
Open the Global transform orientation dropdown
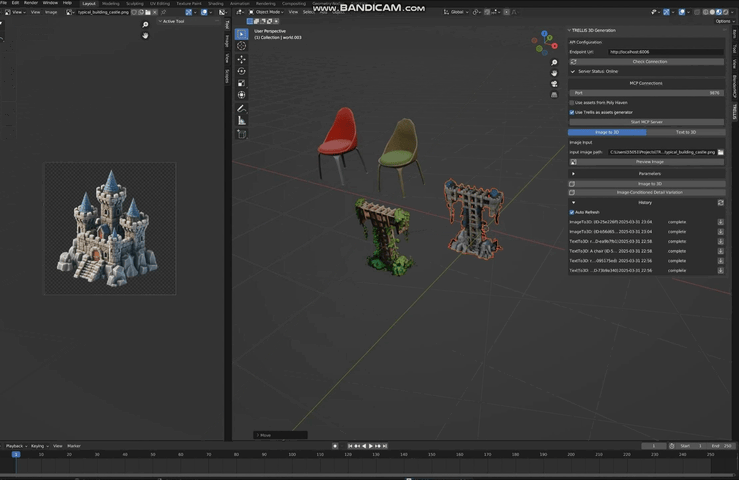click(456, 12)
